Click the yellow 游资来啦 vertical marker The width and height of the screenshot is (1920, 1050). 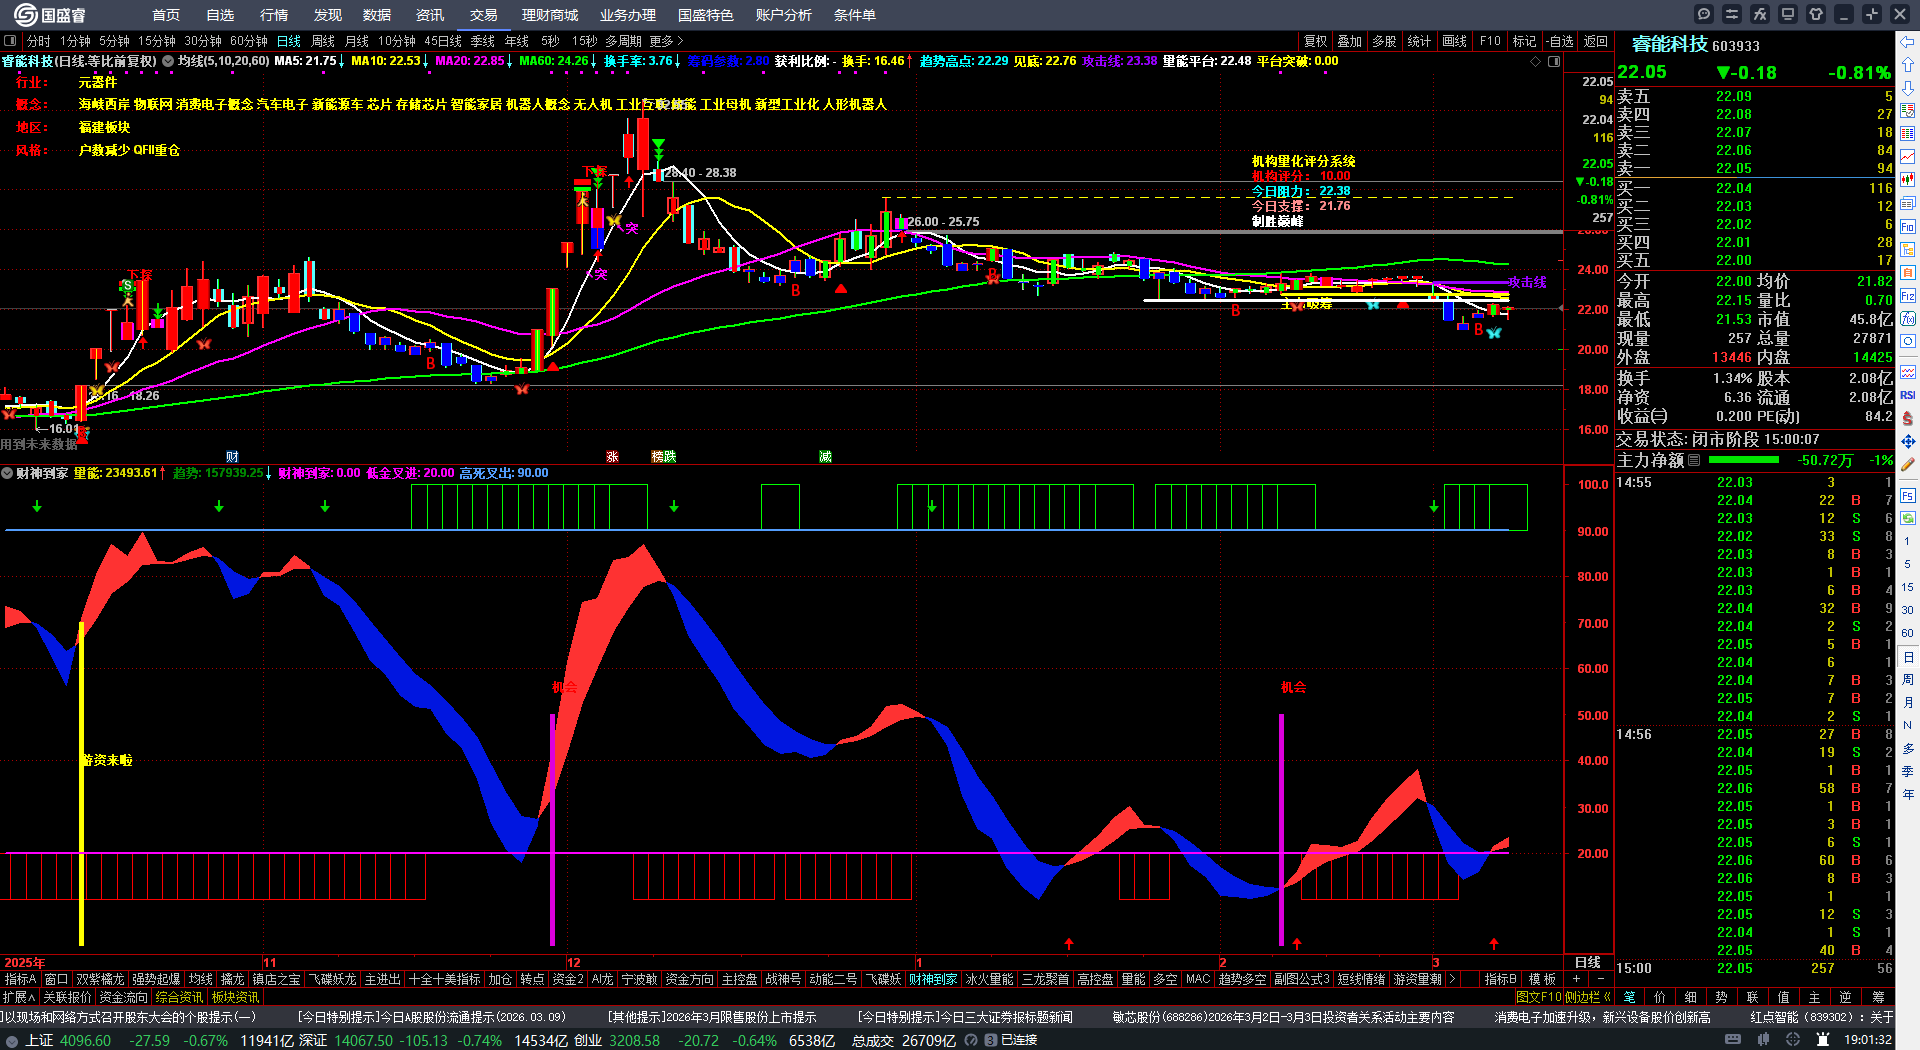tap(81, 783)
